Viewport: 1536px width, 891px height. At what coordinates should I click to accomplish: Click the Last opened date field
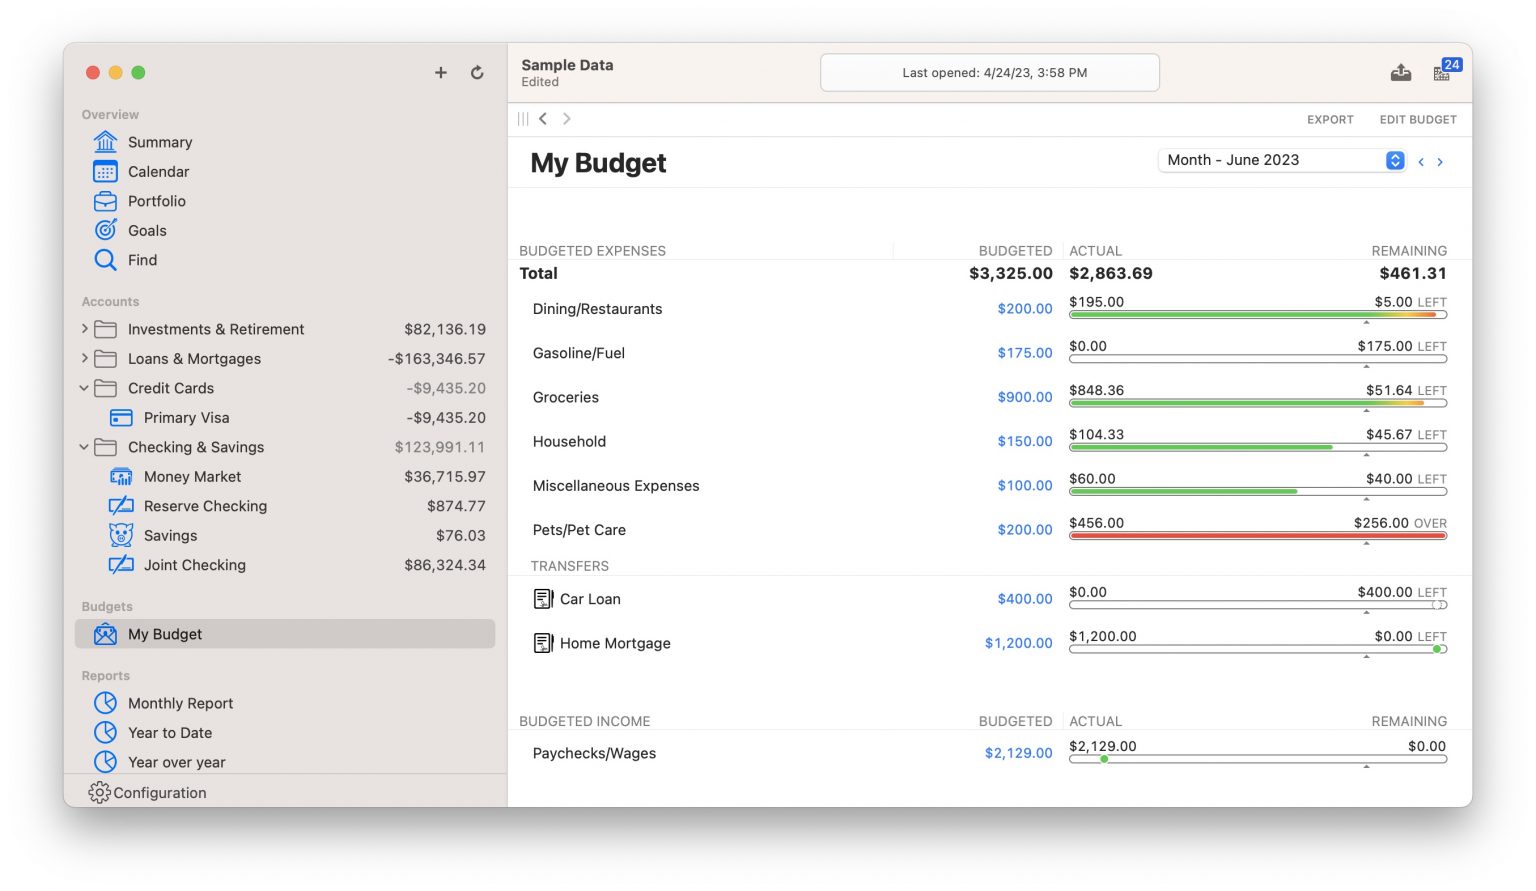click(990, 73)
